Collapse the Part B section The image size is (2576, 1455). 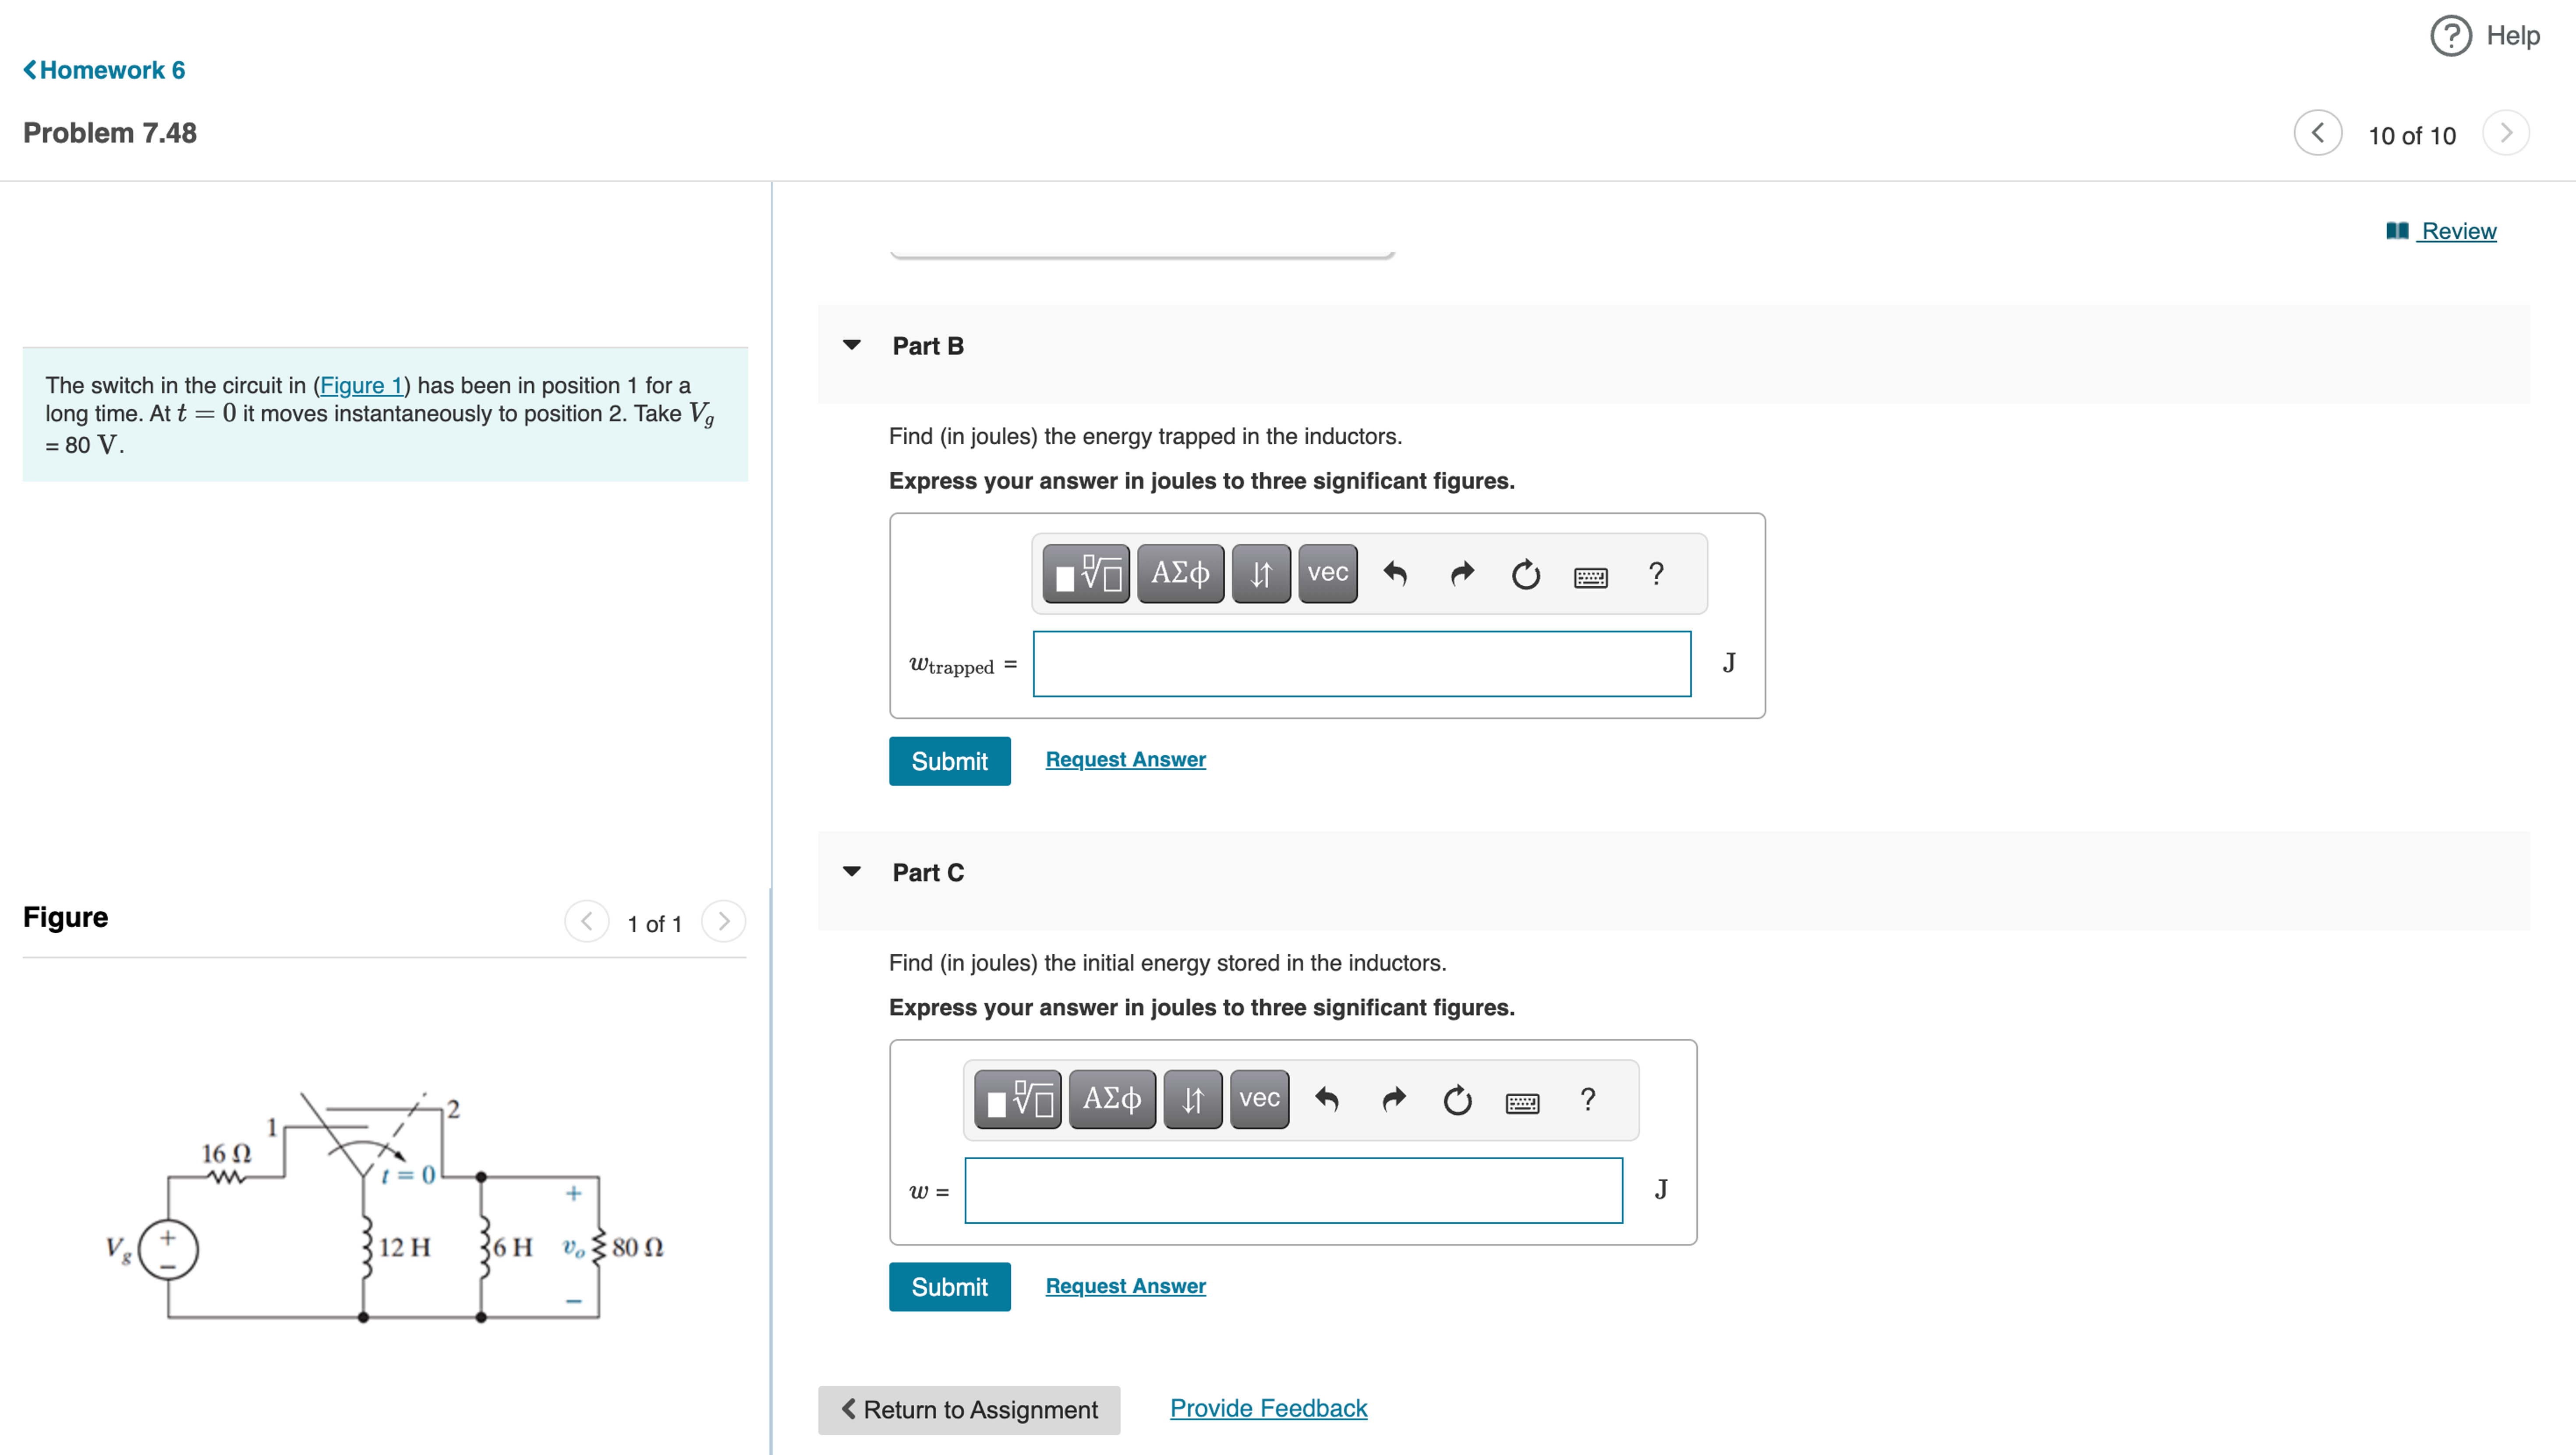[x=852, y=345]
